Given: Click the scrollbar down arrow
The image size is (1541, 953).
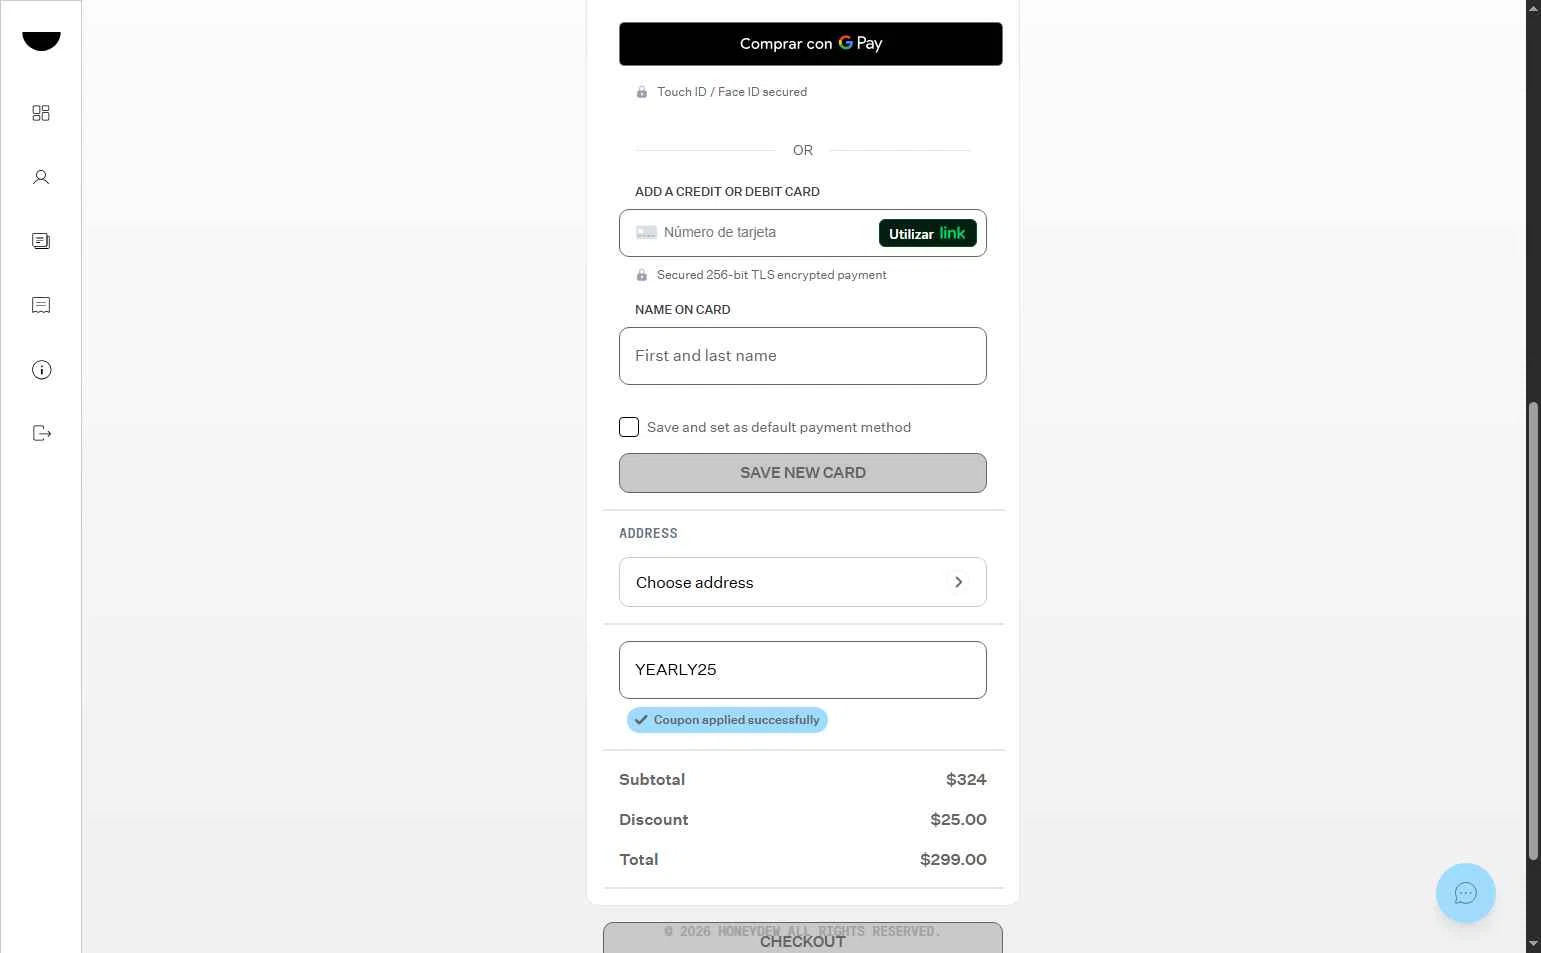Looking at the screenshot, I should [1533, 943].
